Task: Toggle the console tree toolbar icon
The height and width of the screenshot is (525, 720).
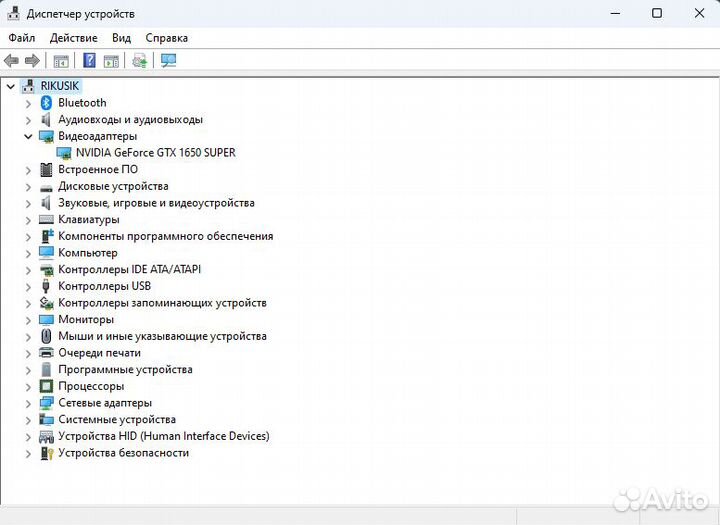Action: point(61,61)
